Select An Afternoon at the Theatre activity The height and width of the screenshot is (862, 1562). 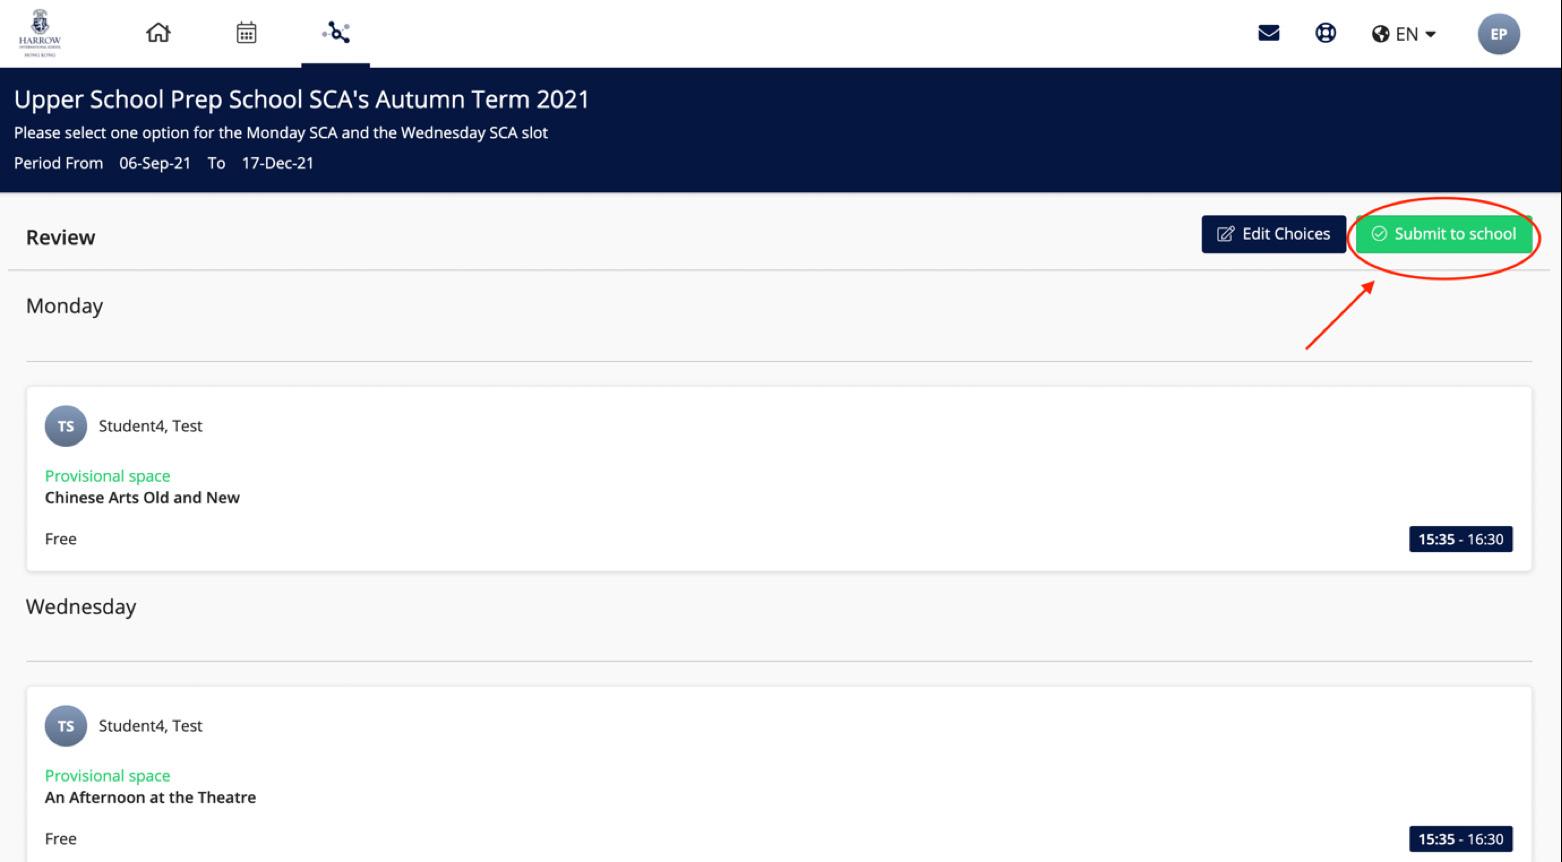150,798
